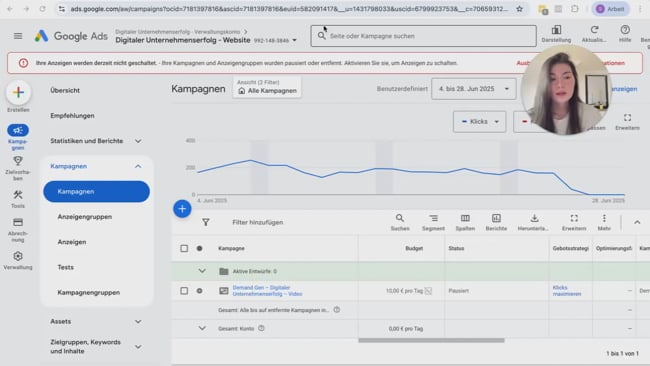Image resolution: width=650 pixels, height=366 pixels.
Task: Click the Alle Kampagnen view filter button
Action: tap(267, 87)
